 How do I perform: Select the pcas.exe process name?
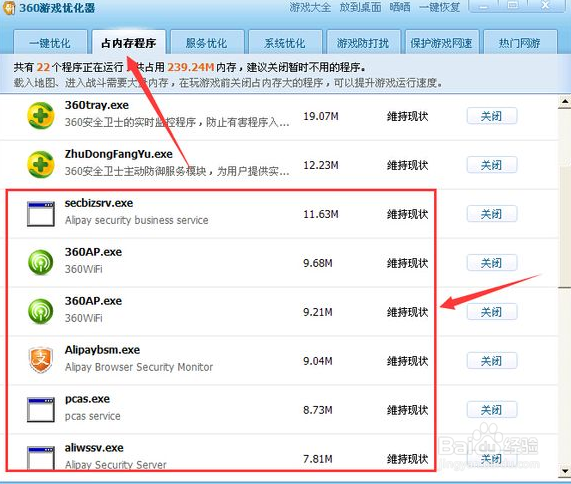tap(87, 399)
